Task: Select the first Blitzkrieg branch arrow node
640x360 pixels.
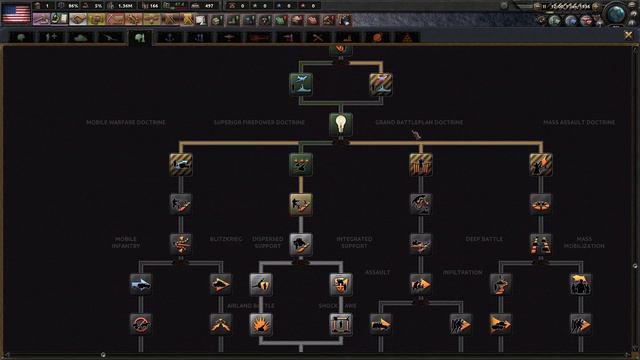Action: (x=221, y=284)
